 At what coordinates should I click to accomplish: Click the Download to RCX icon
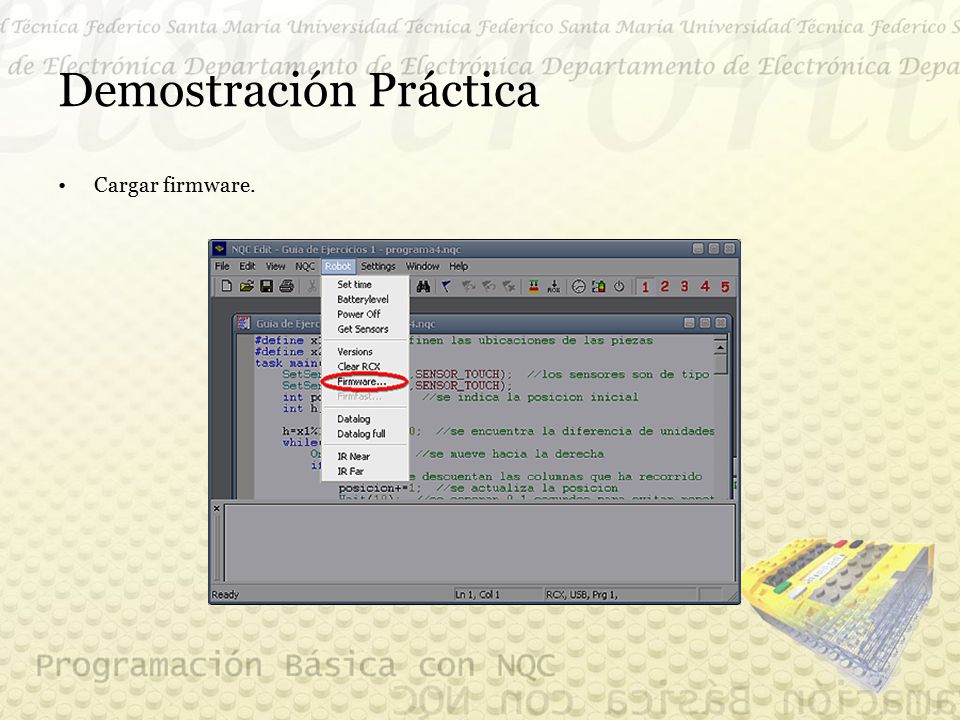click(554, 287)
